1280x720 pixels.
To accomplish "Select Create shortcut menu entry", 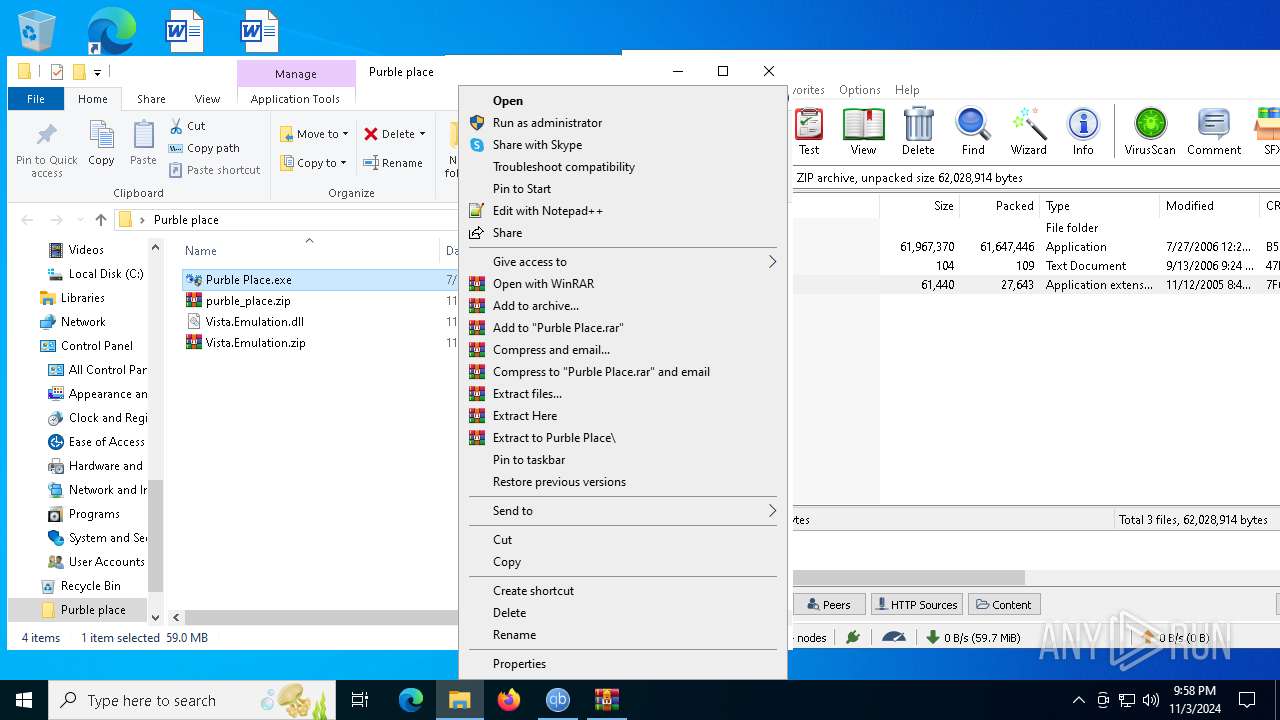I will (x=622, y=591).
